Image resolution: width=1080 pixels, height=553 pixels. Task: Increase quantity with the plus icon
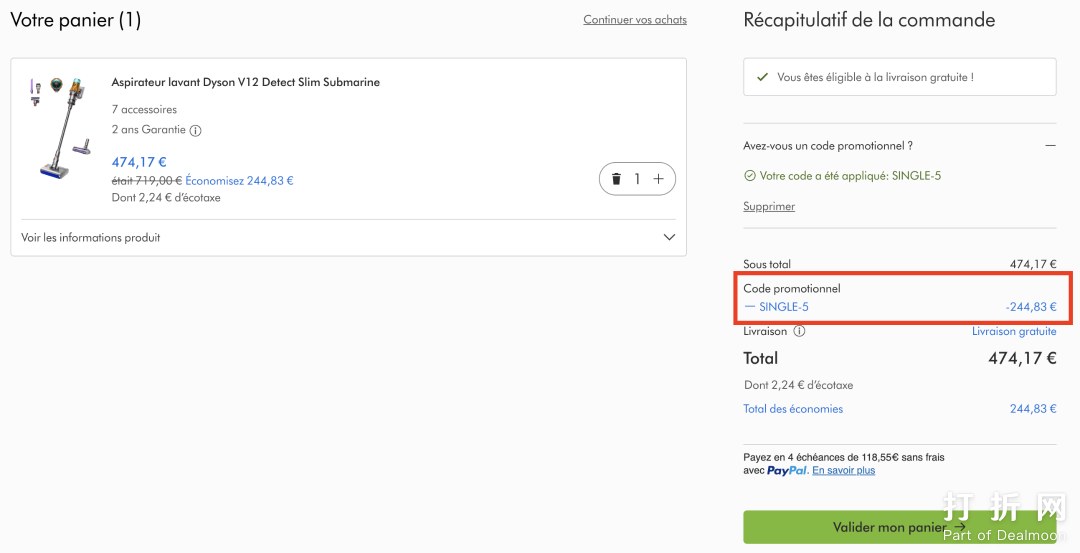pyautogui.click(x=658, y=179)
